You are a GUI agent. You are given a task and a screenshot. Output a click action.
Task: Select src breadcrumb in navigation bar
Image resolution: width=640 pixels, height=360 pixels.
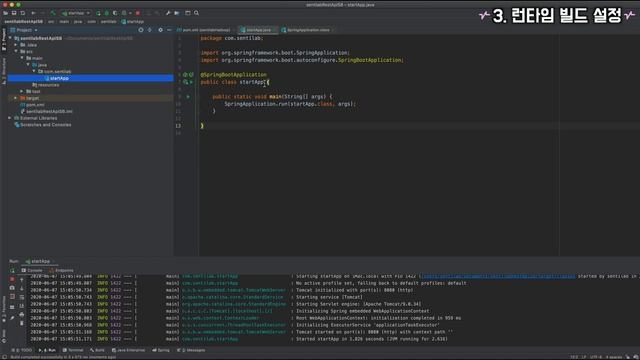(51, 22)
